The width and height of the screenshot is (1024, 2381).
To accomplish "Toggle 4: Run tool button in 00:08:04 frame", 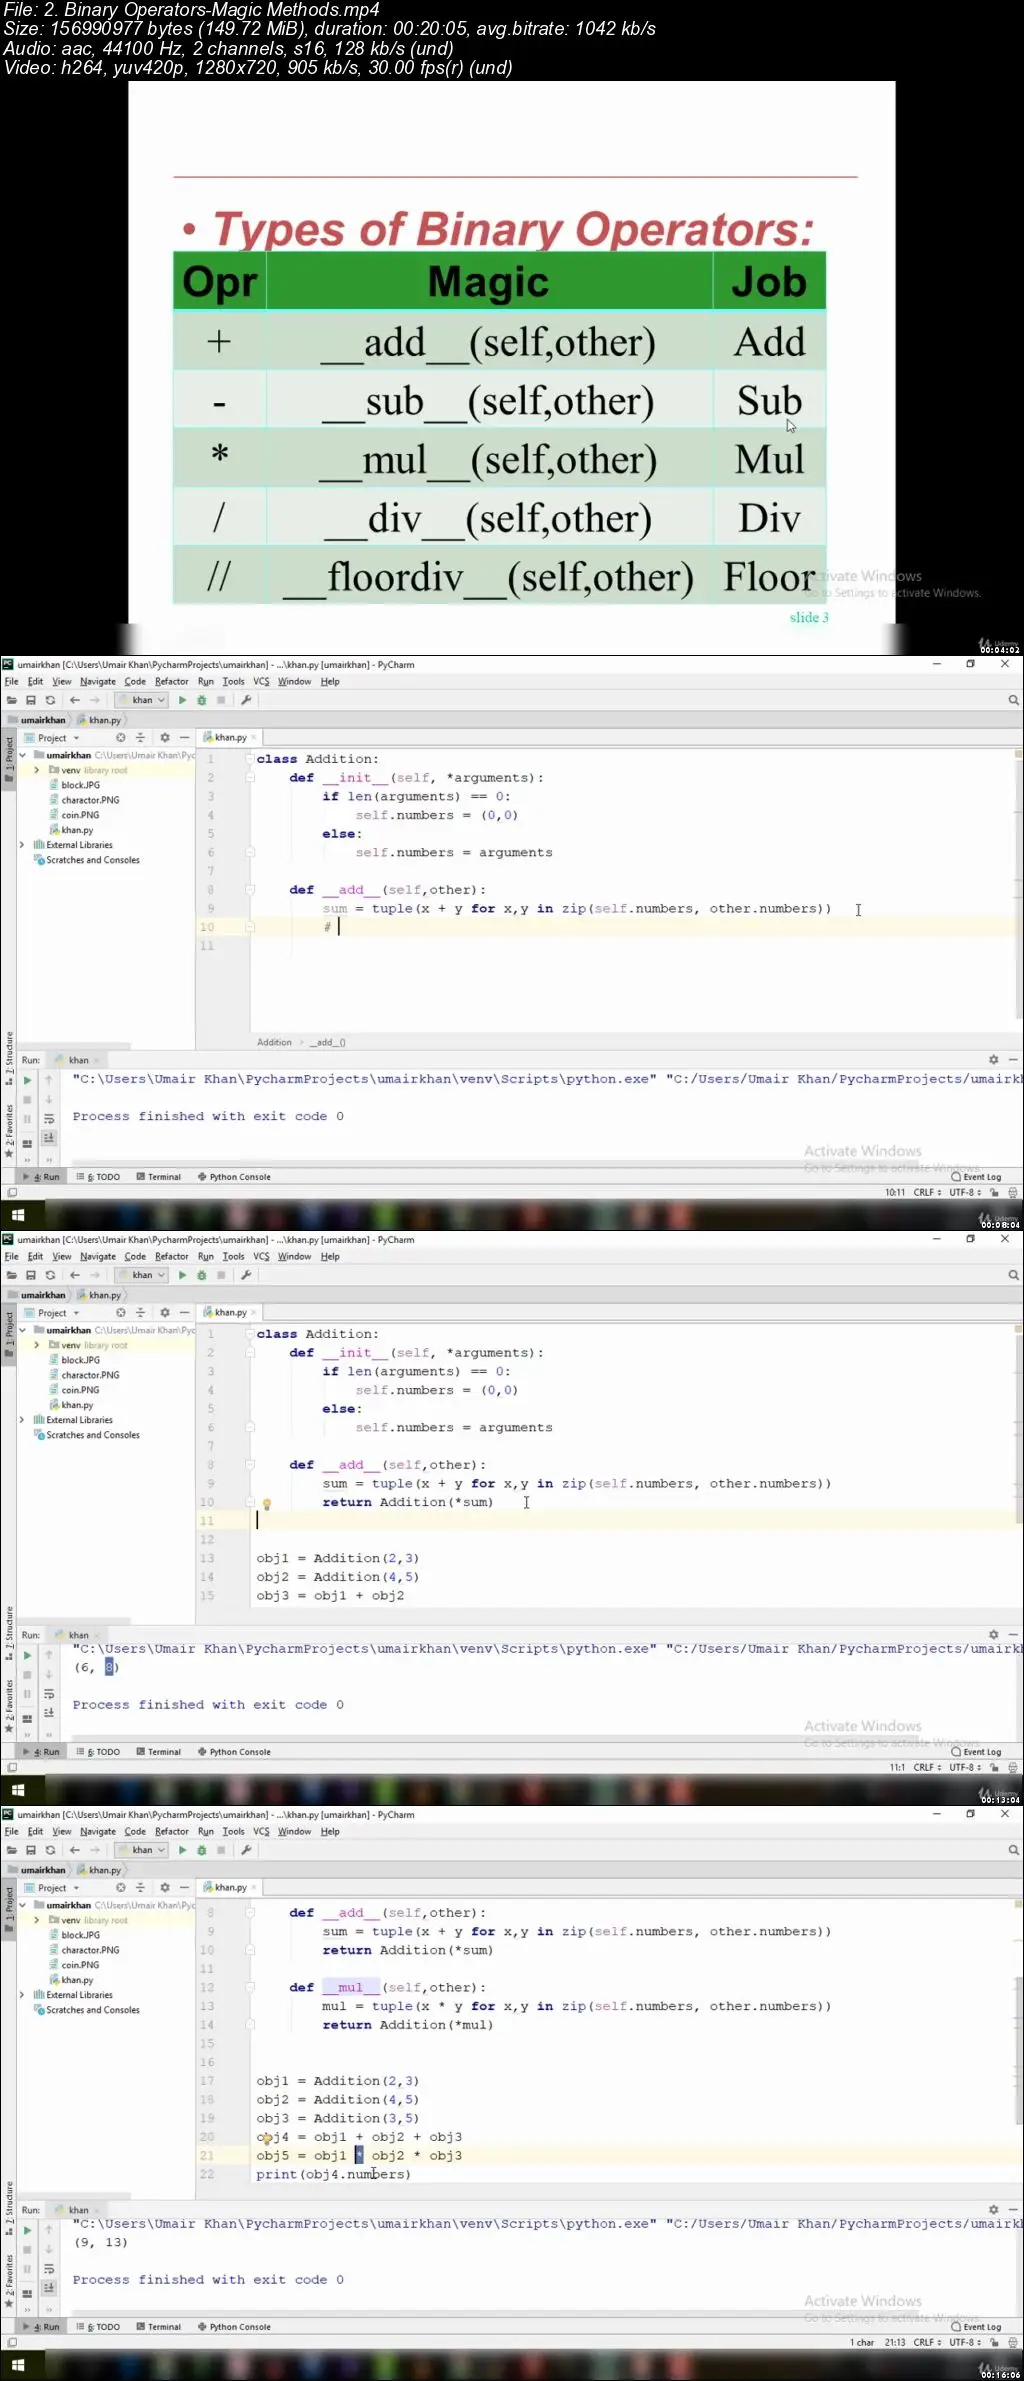I will 42,1177.
